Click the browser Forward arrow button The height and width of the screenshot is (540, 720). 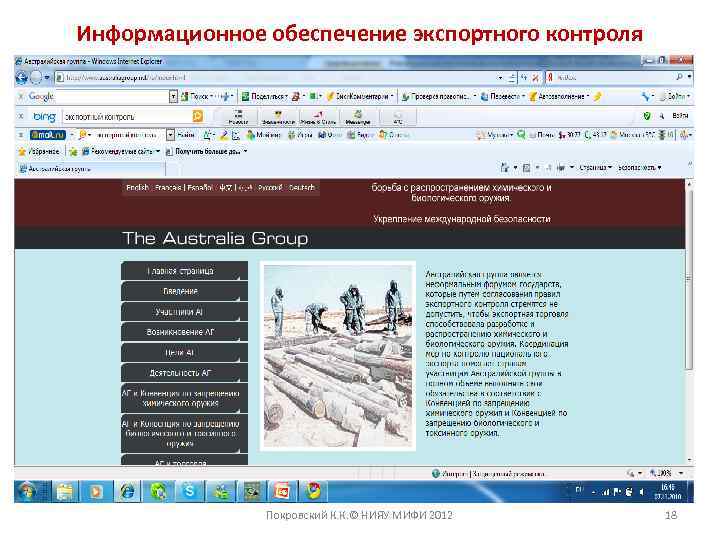tap(36, 77)
